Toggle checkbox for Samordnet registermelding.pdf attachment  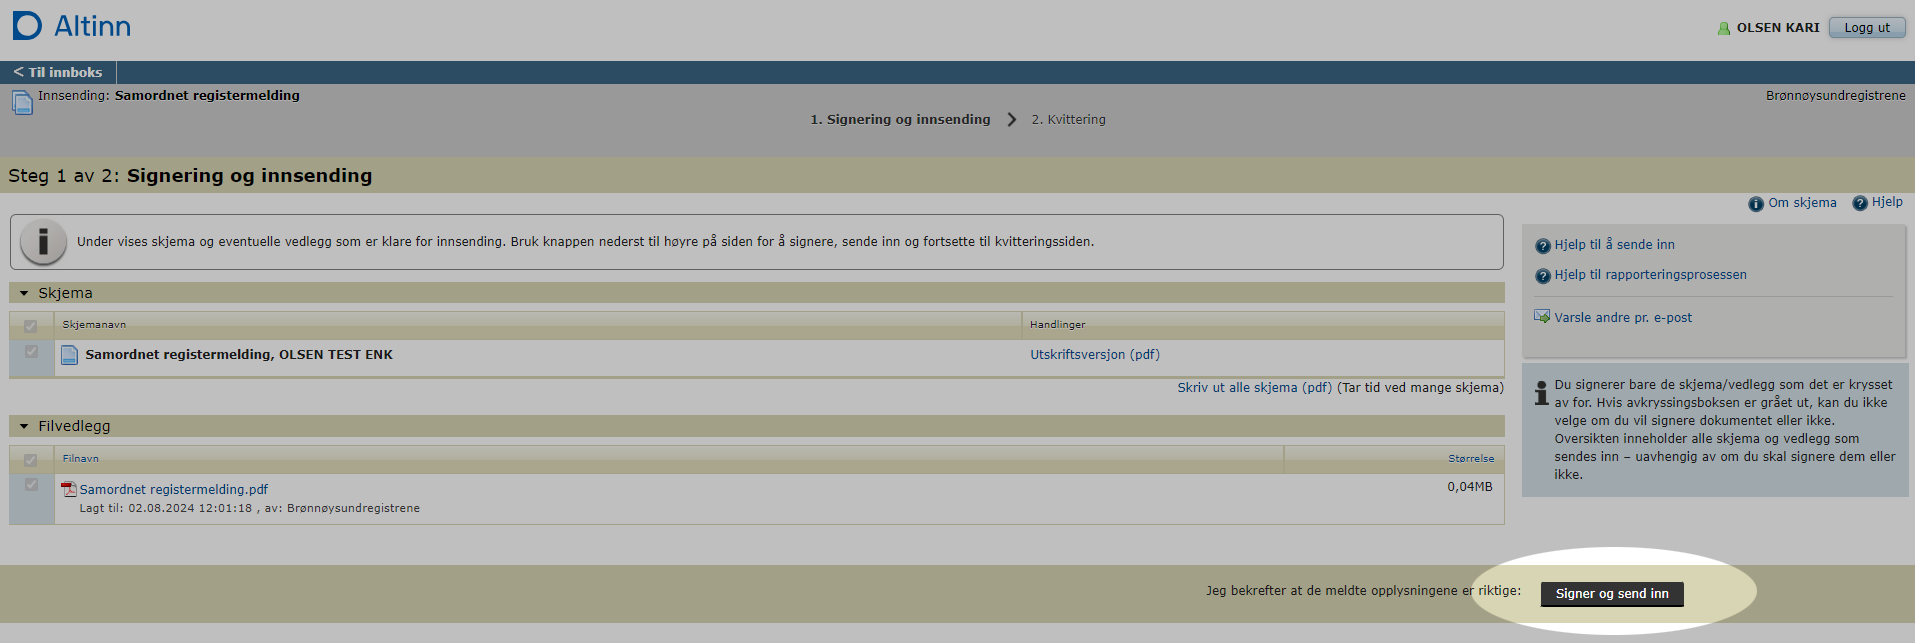[31, 485]
